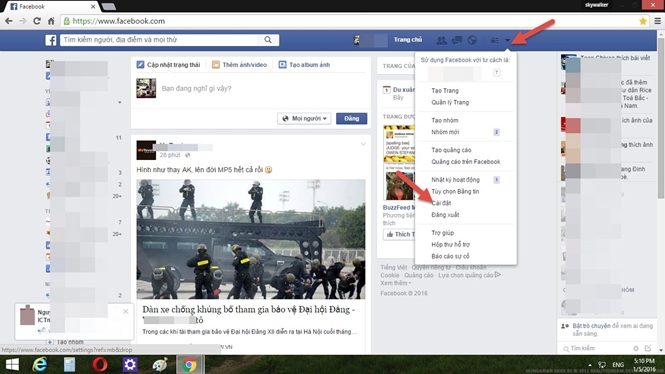Click Facebook logo in the blue bar
665x374 pixels.
click(x=51, y=40)
